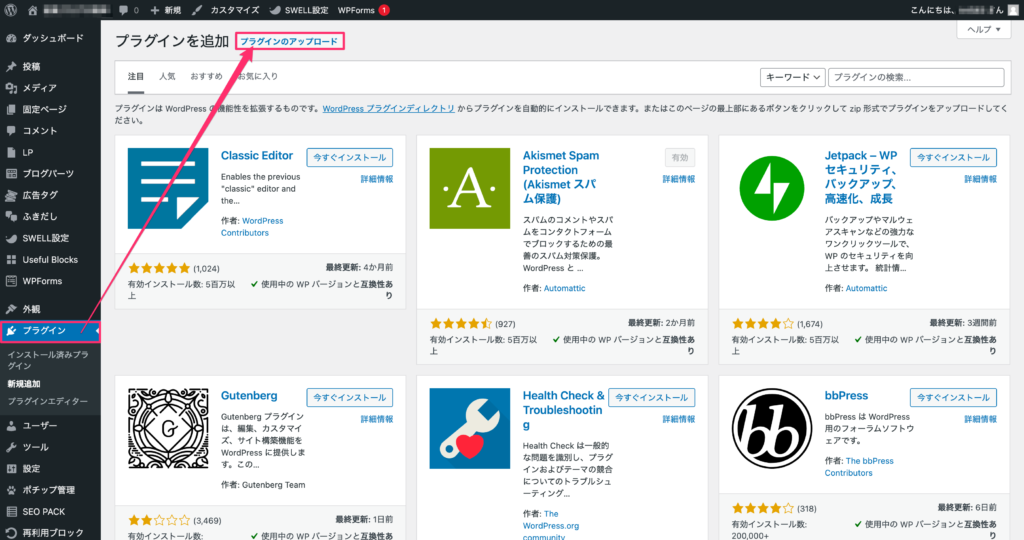The image size is (1024, 540).
Task: Click the SWELL設定 sidebar icon
Action: [11, 238]
